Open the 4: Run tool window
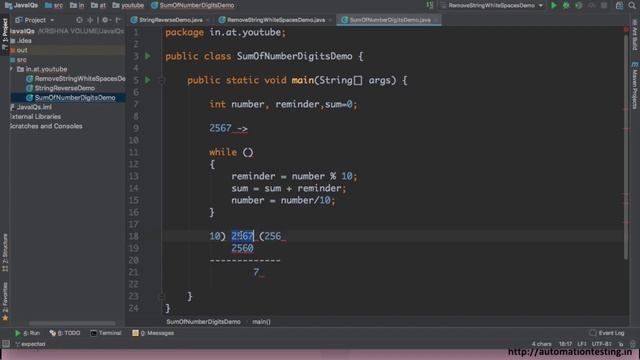 coord(27,333)
